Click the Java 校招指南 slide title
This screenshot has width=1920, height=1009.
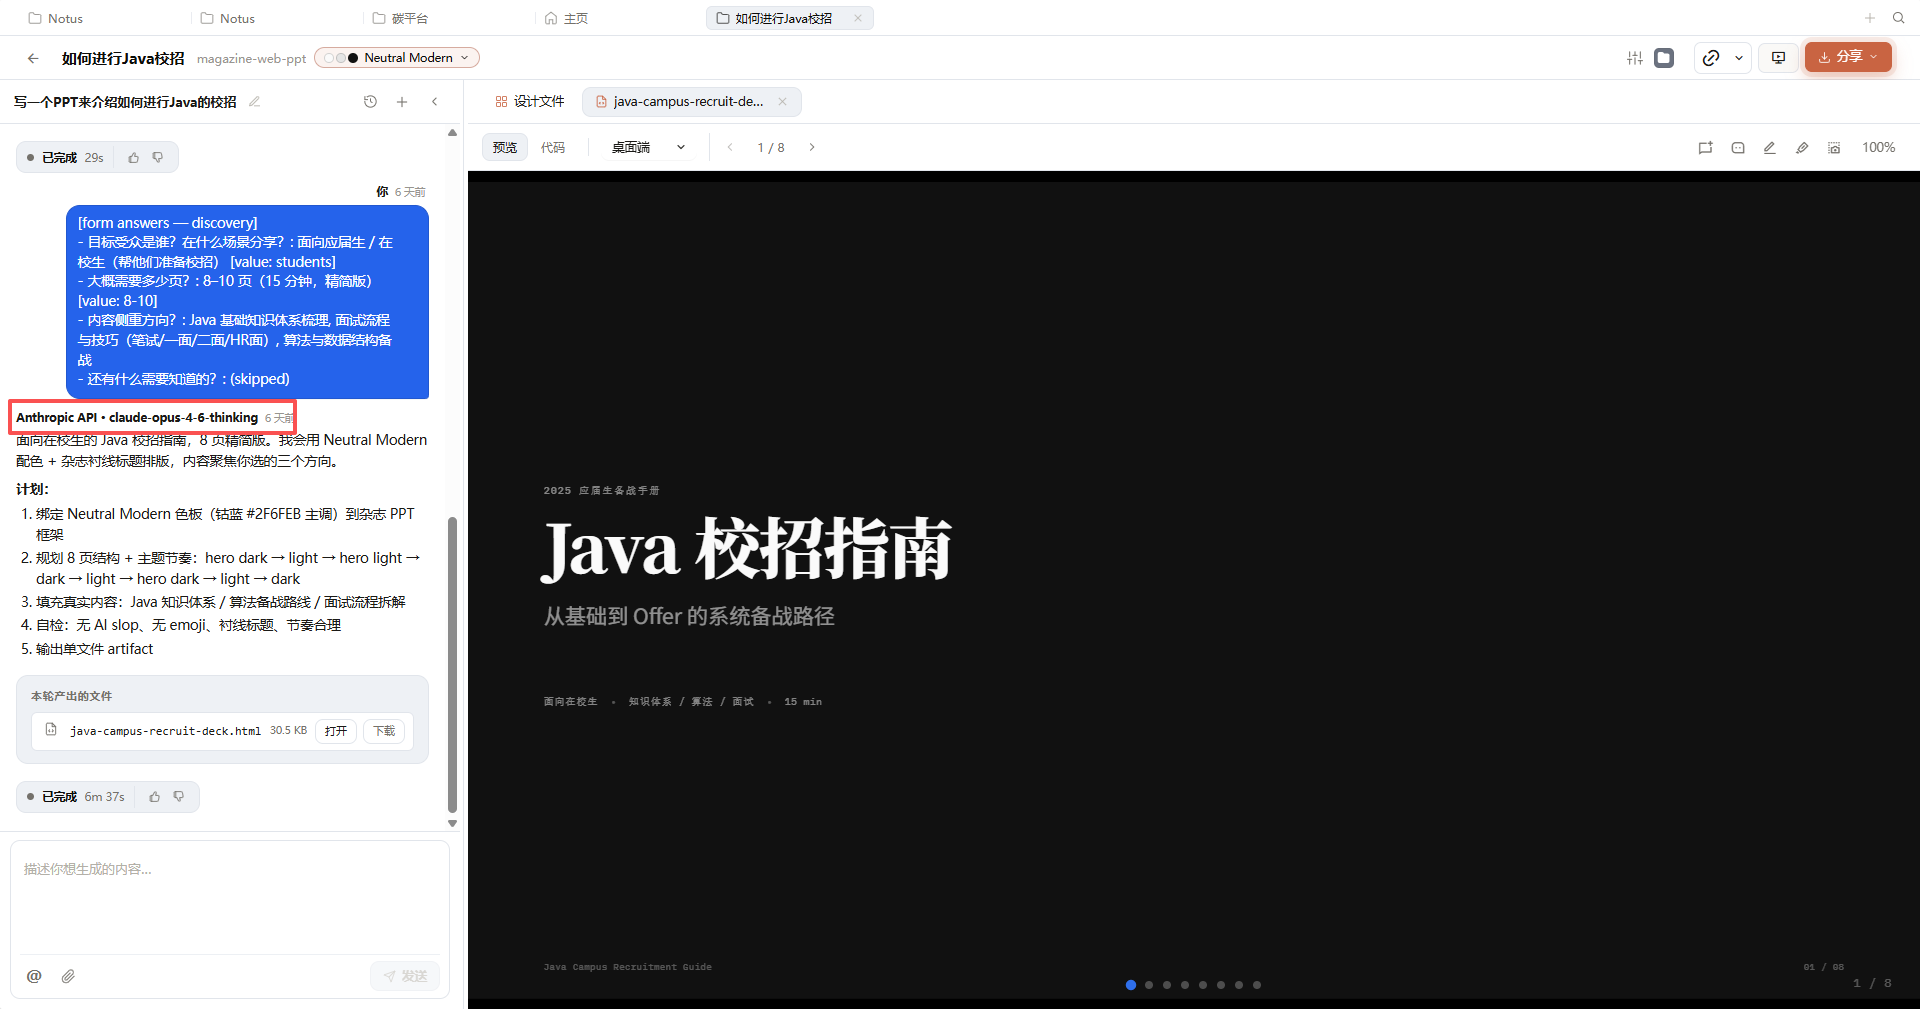[746, 549]
